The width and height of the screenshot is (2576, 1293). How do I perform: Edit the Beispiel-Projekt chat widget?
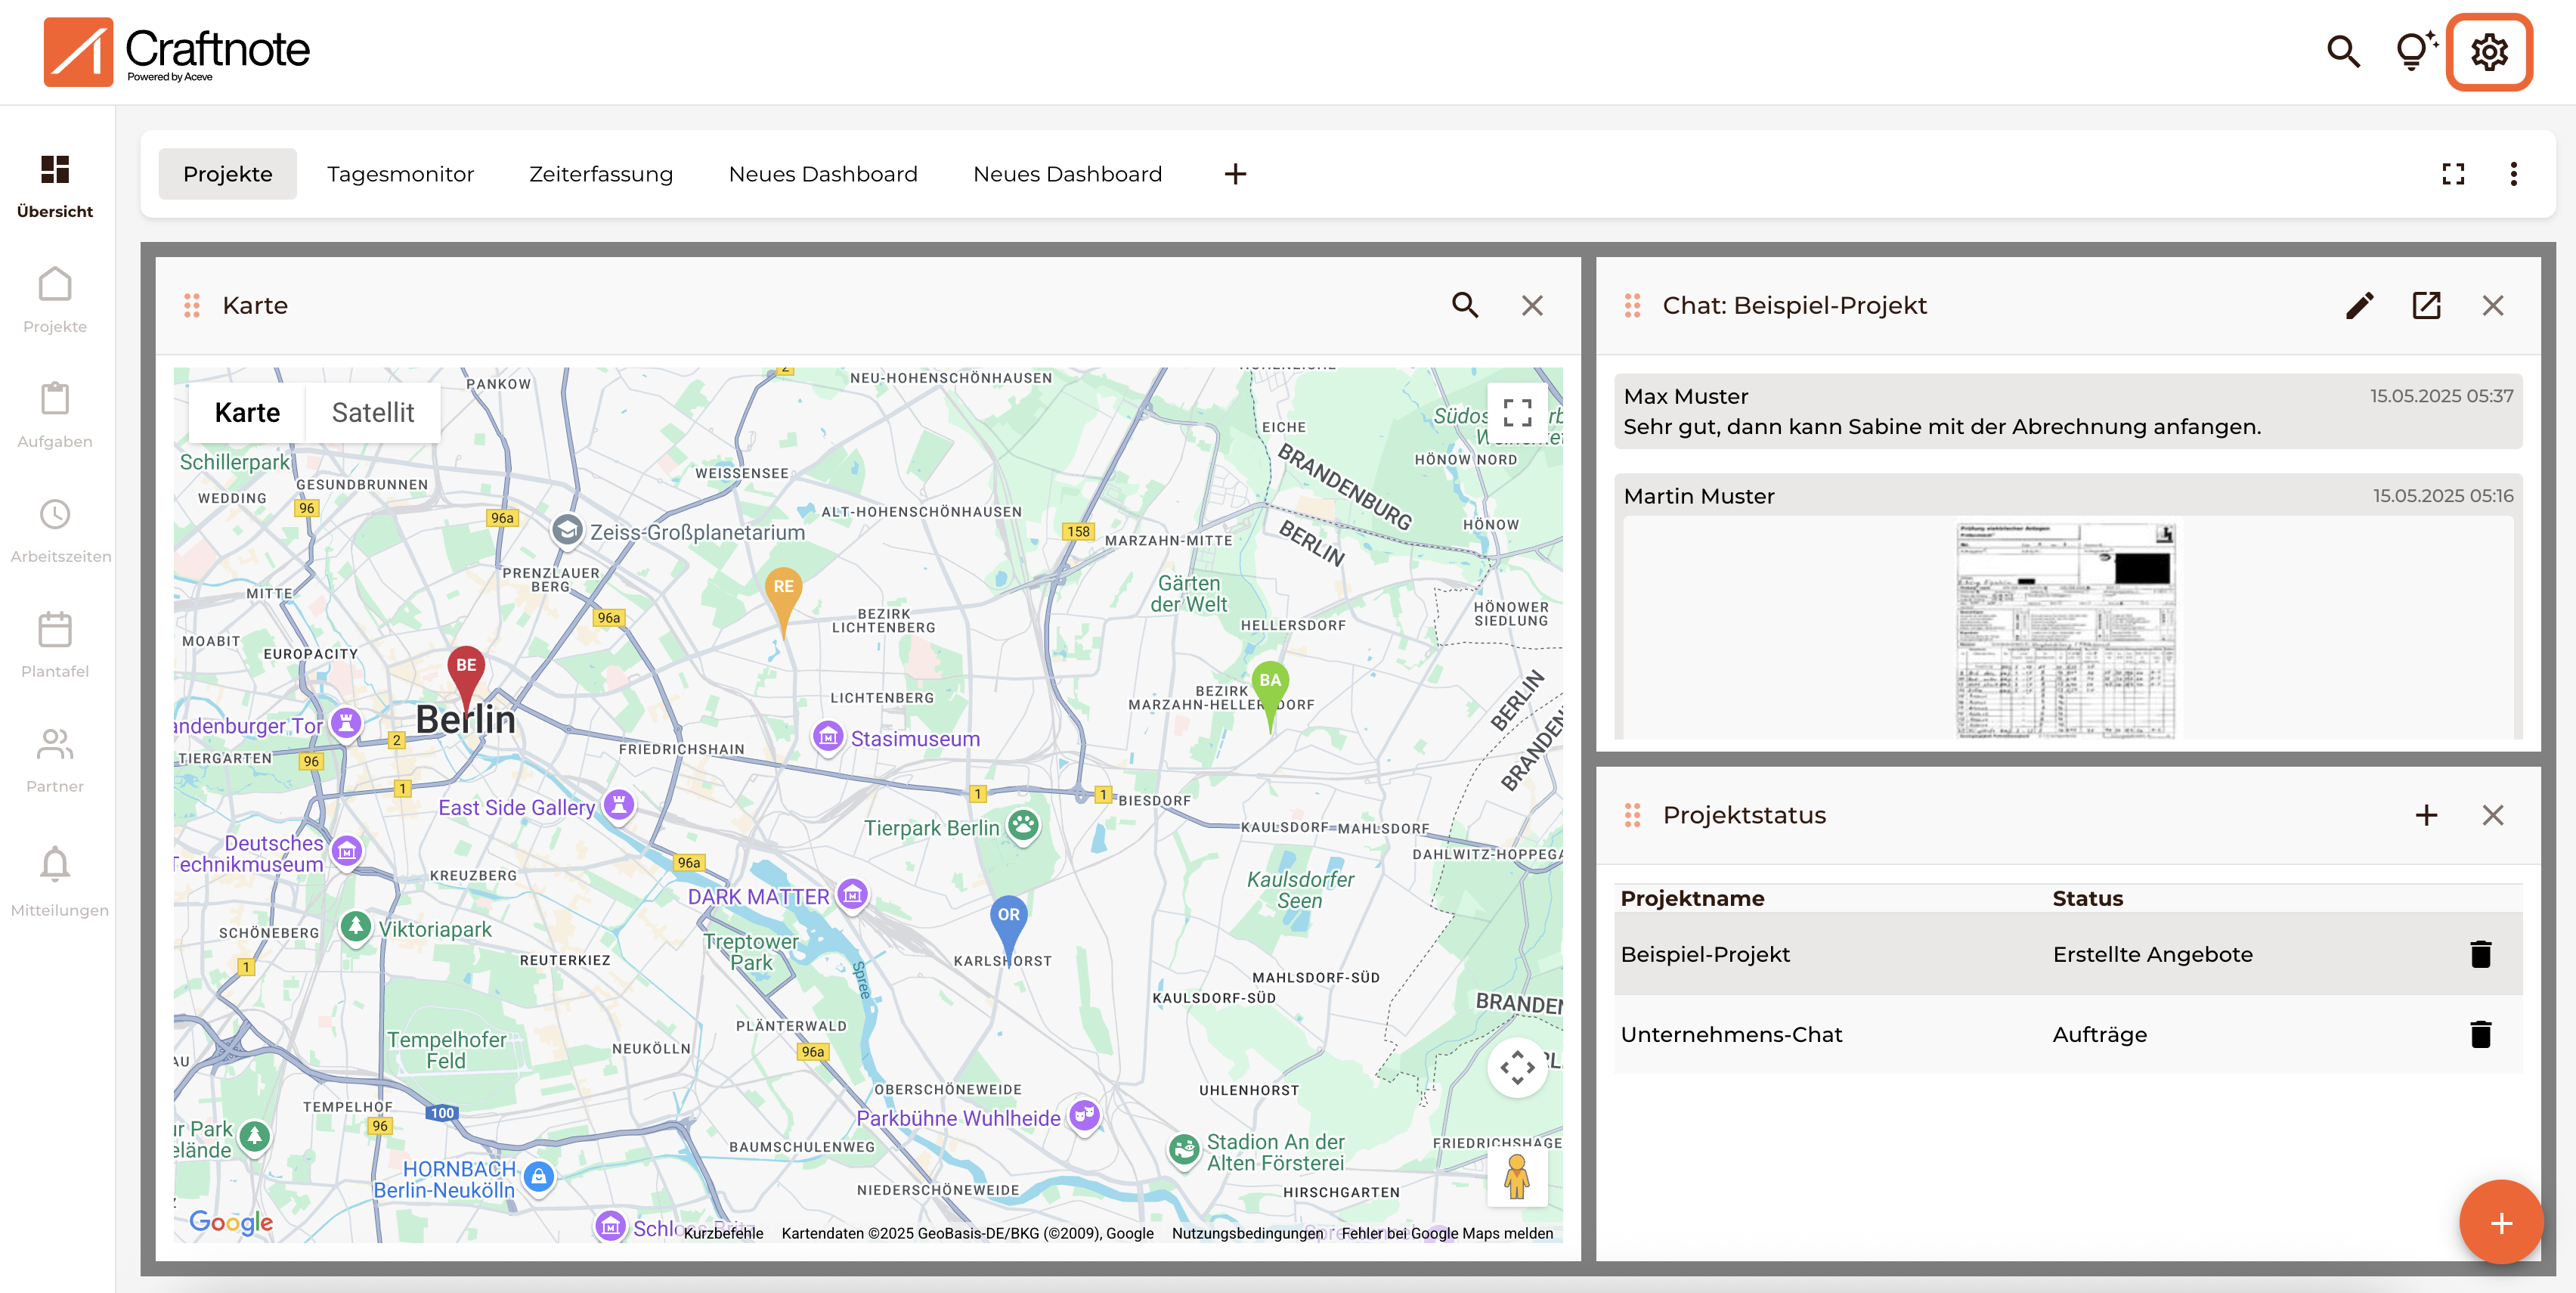pos(2359,305)
